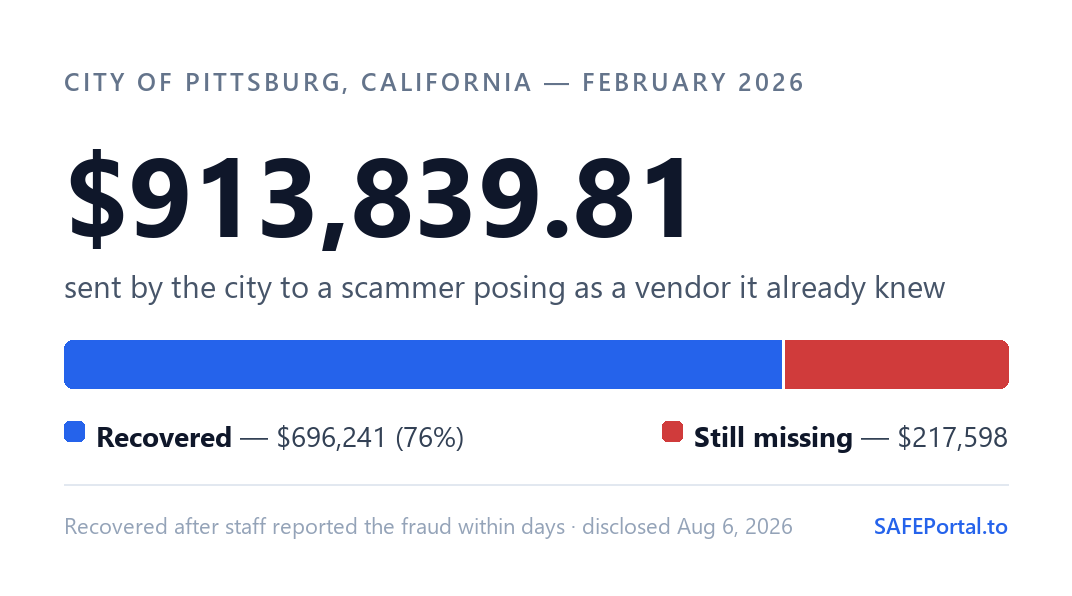The width and height of the screenshot is (1072, 596).
Task: Select the red Still missing legend swatch
Action: pos(673,432)
